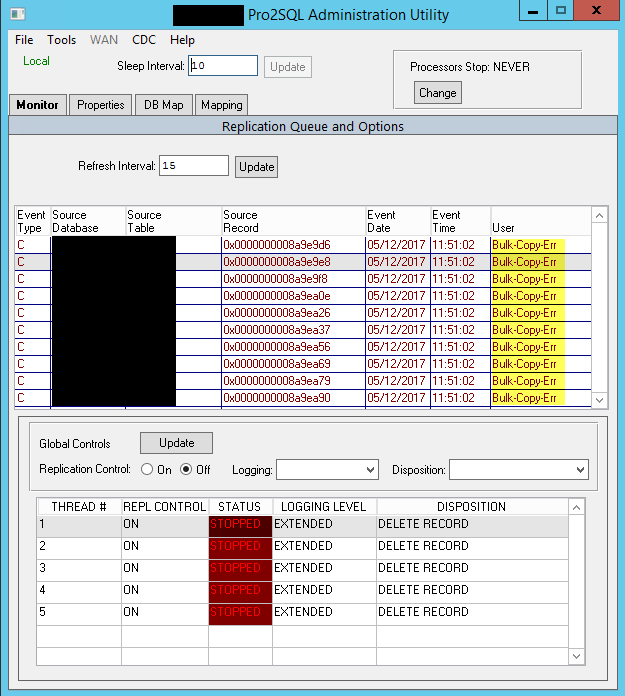Image resolution: width=625 pixels, height=696 pixels.
Task: Click the green Local label
Action: pos(36,61)
